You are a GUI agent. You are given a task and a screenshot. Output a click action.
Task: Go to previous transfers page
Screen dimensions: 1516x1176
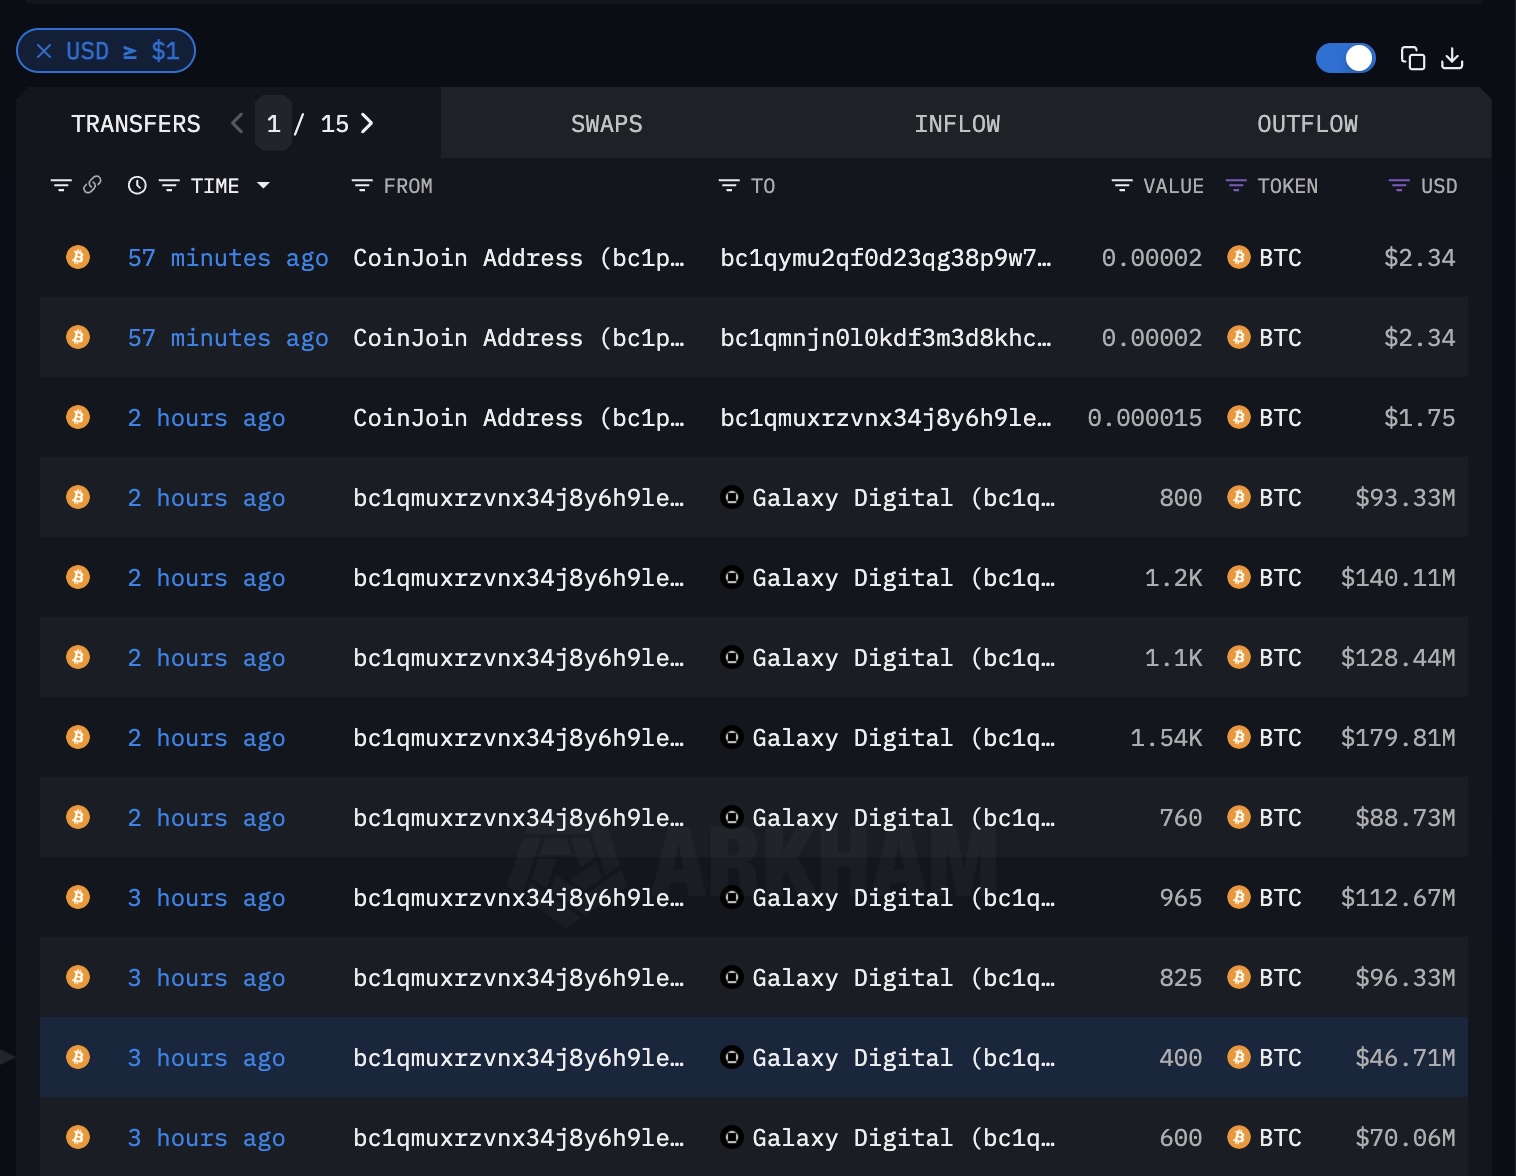pos(237,123)
